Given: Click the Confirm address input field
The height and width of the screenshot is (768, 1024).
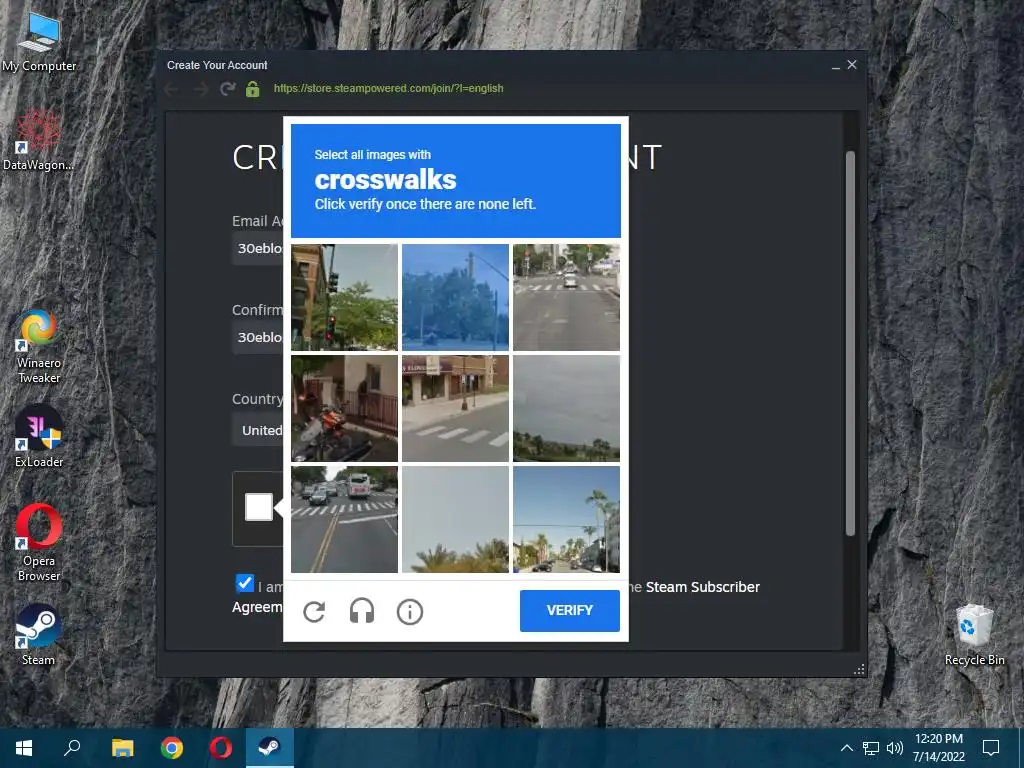Looking at the screenshot, I should [x=257, y=338].
